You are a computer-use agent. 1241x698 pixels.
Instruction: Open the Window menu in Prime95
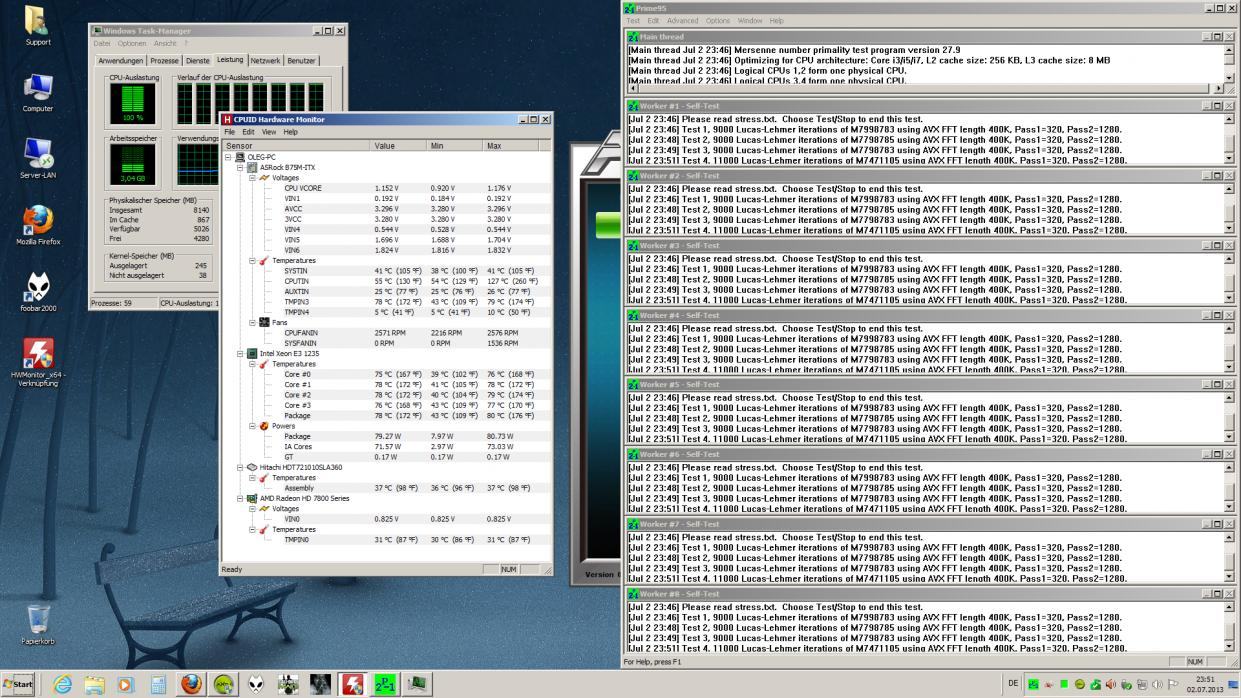coord(750,21)
